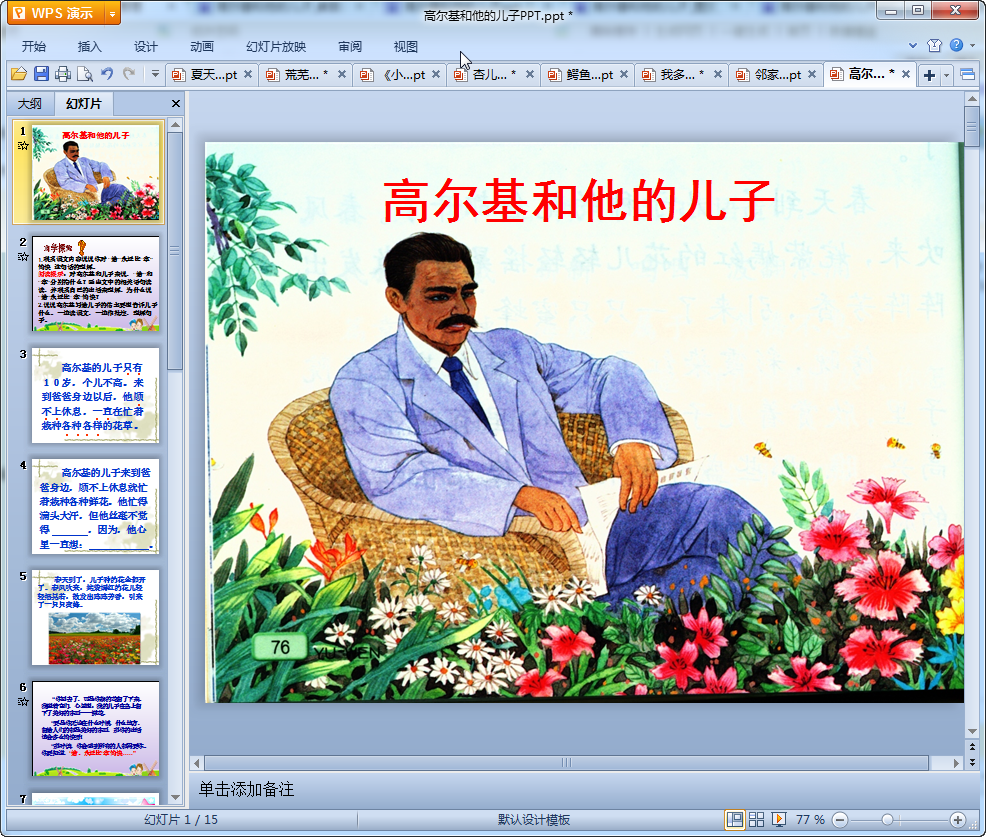Close the 《小...pt document tab
Screen dimensions: 986x837
(x=436, y=74)
